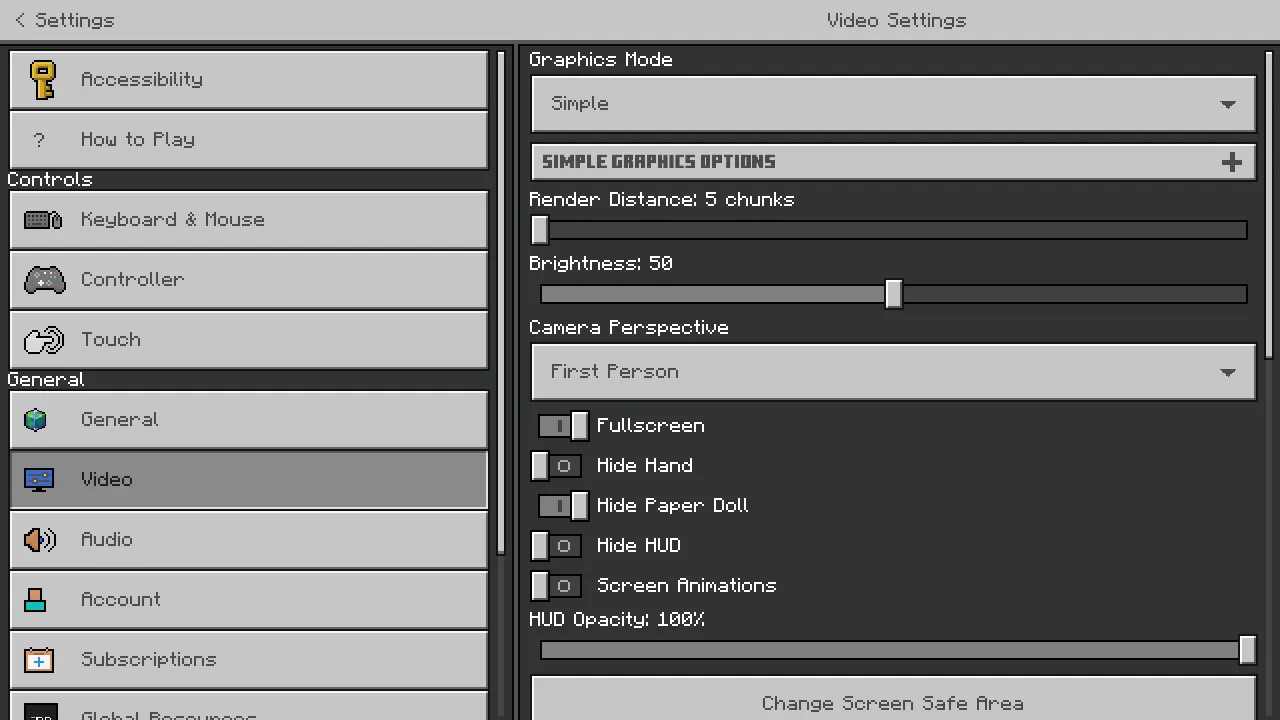Viewport: 1280px width, 720px height.
Task: Click the grass block General icon
Action: (36, 420)
